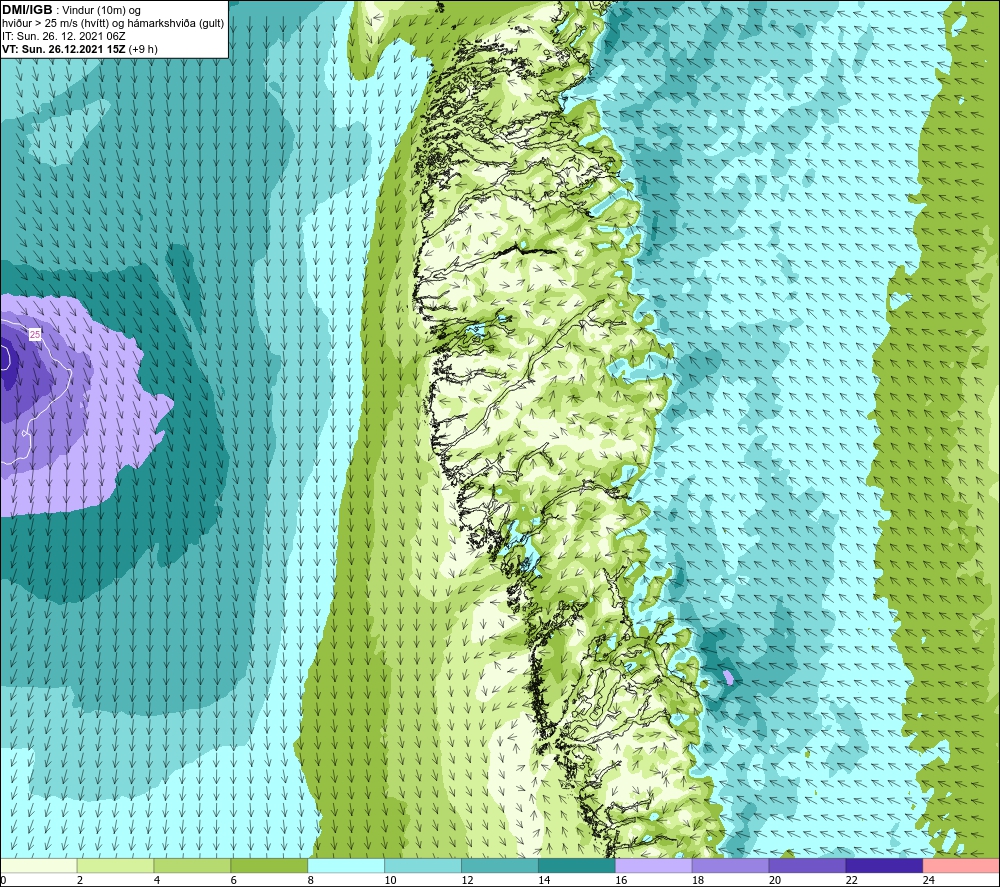Click the pale yellow 0–2 m/s legend swatch
The image size is (1000, 887).
(x=39, y=865)
